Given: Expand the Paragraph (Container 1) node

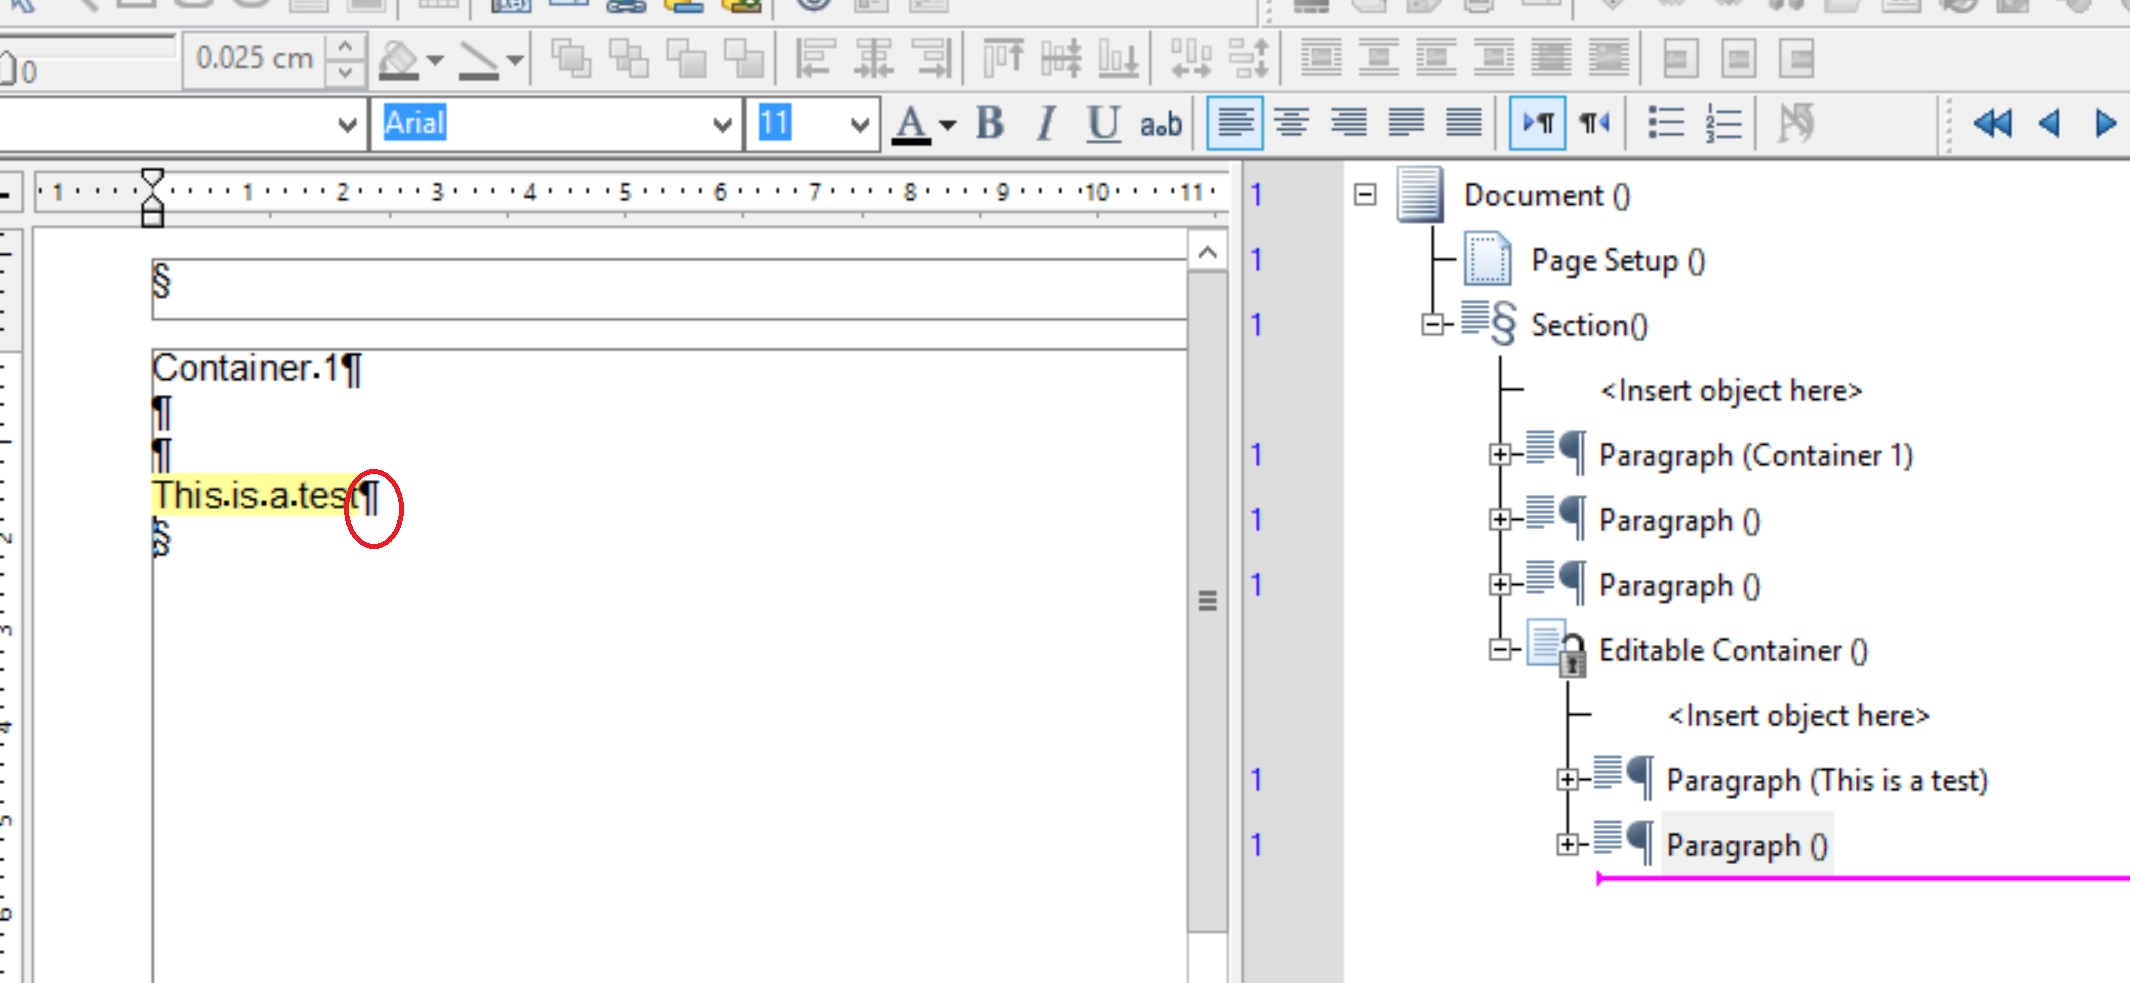Looking at the screenshot, I should pos(1500,454).
